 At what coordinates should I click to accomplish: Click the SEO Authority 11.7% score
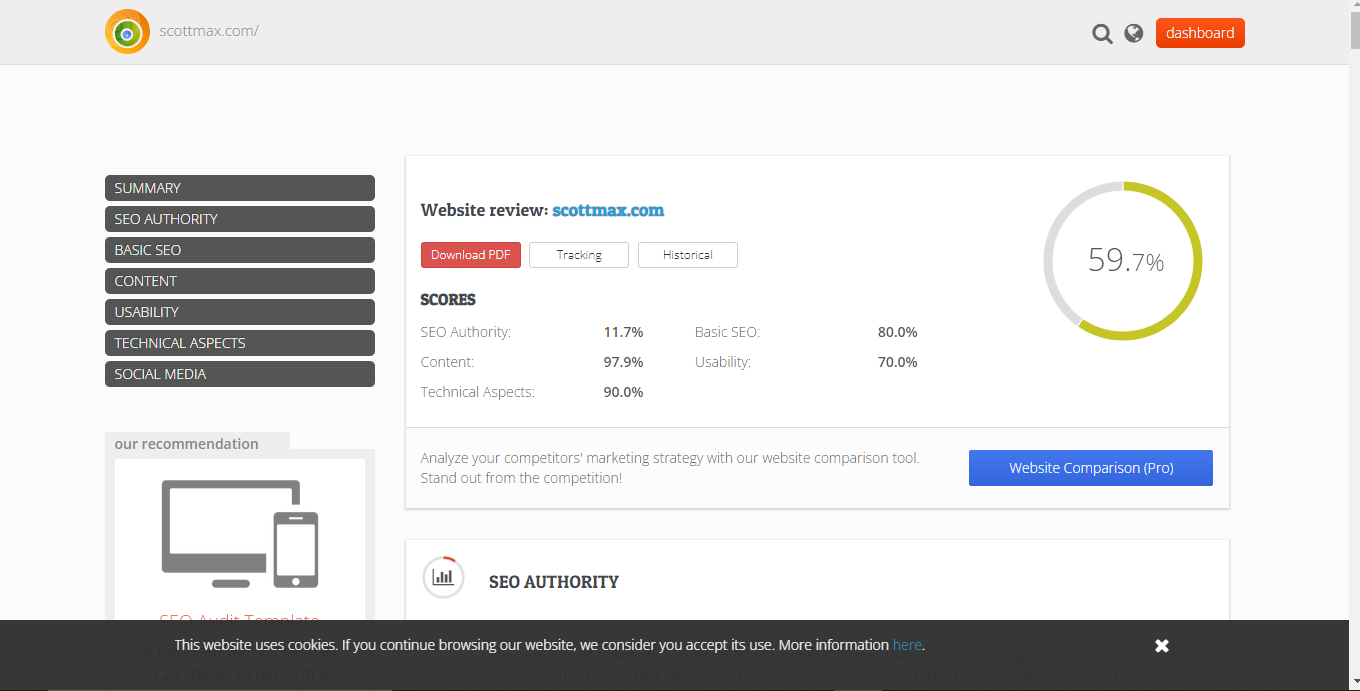[x=623, y=332]
